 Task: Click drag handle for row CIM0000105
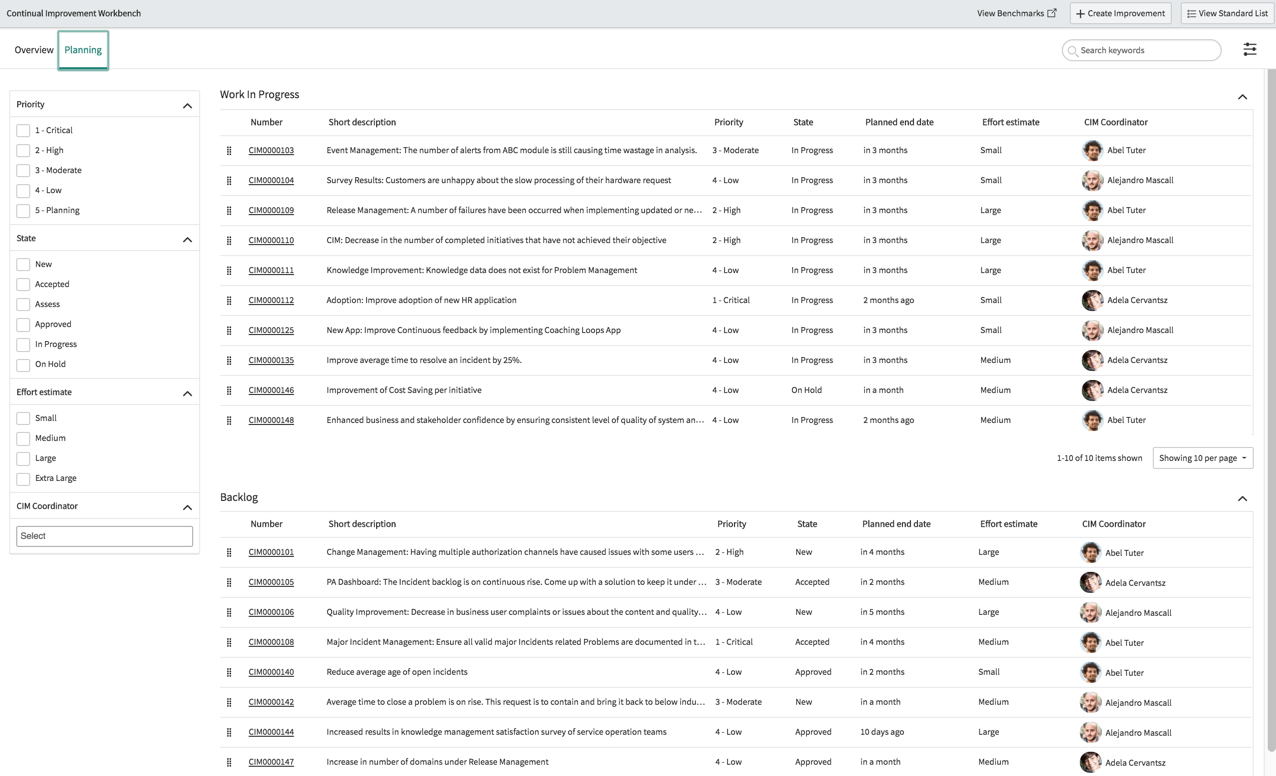(229, 583)
